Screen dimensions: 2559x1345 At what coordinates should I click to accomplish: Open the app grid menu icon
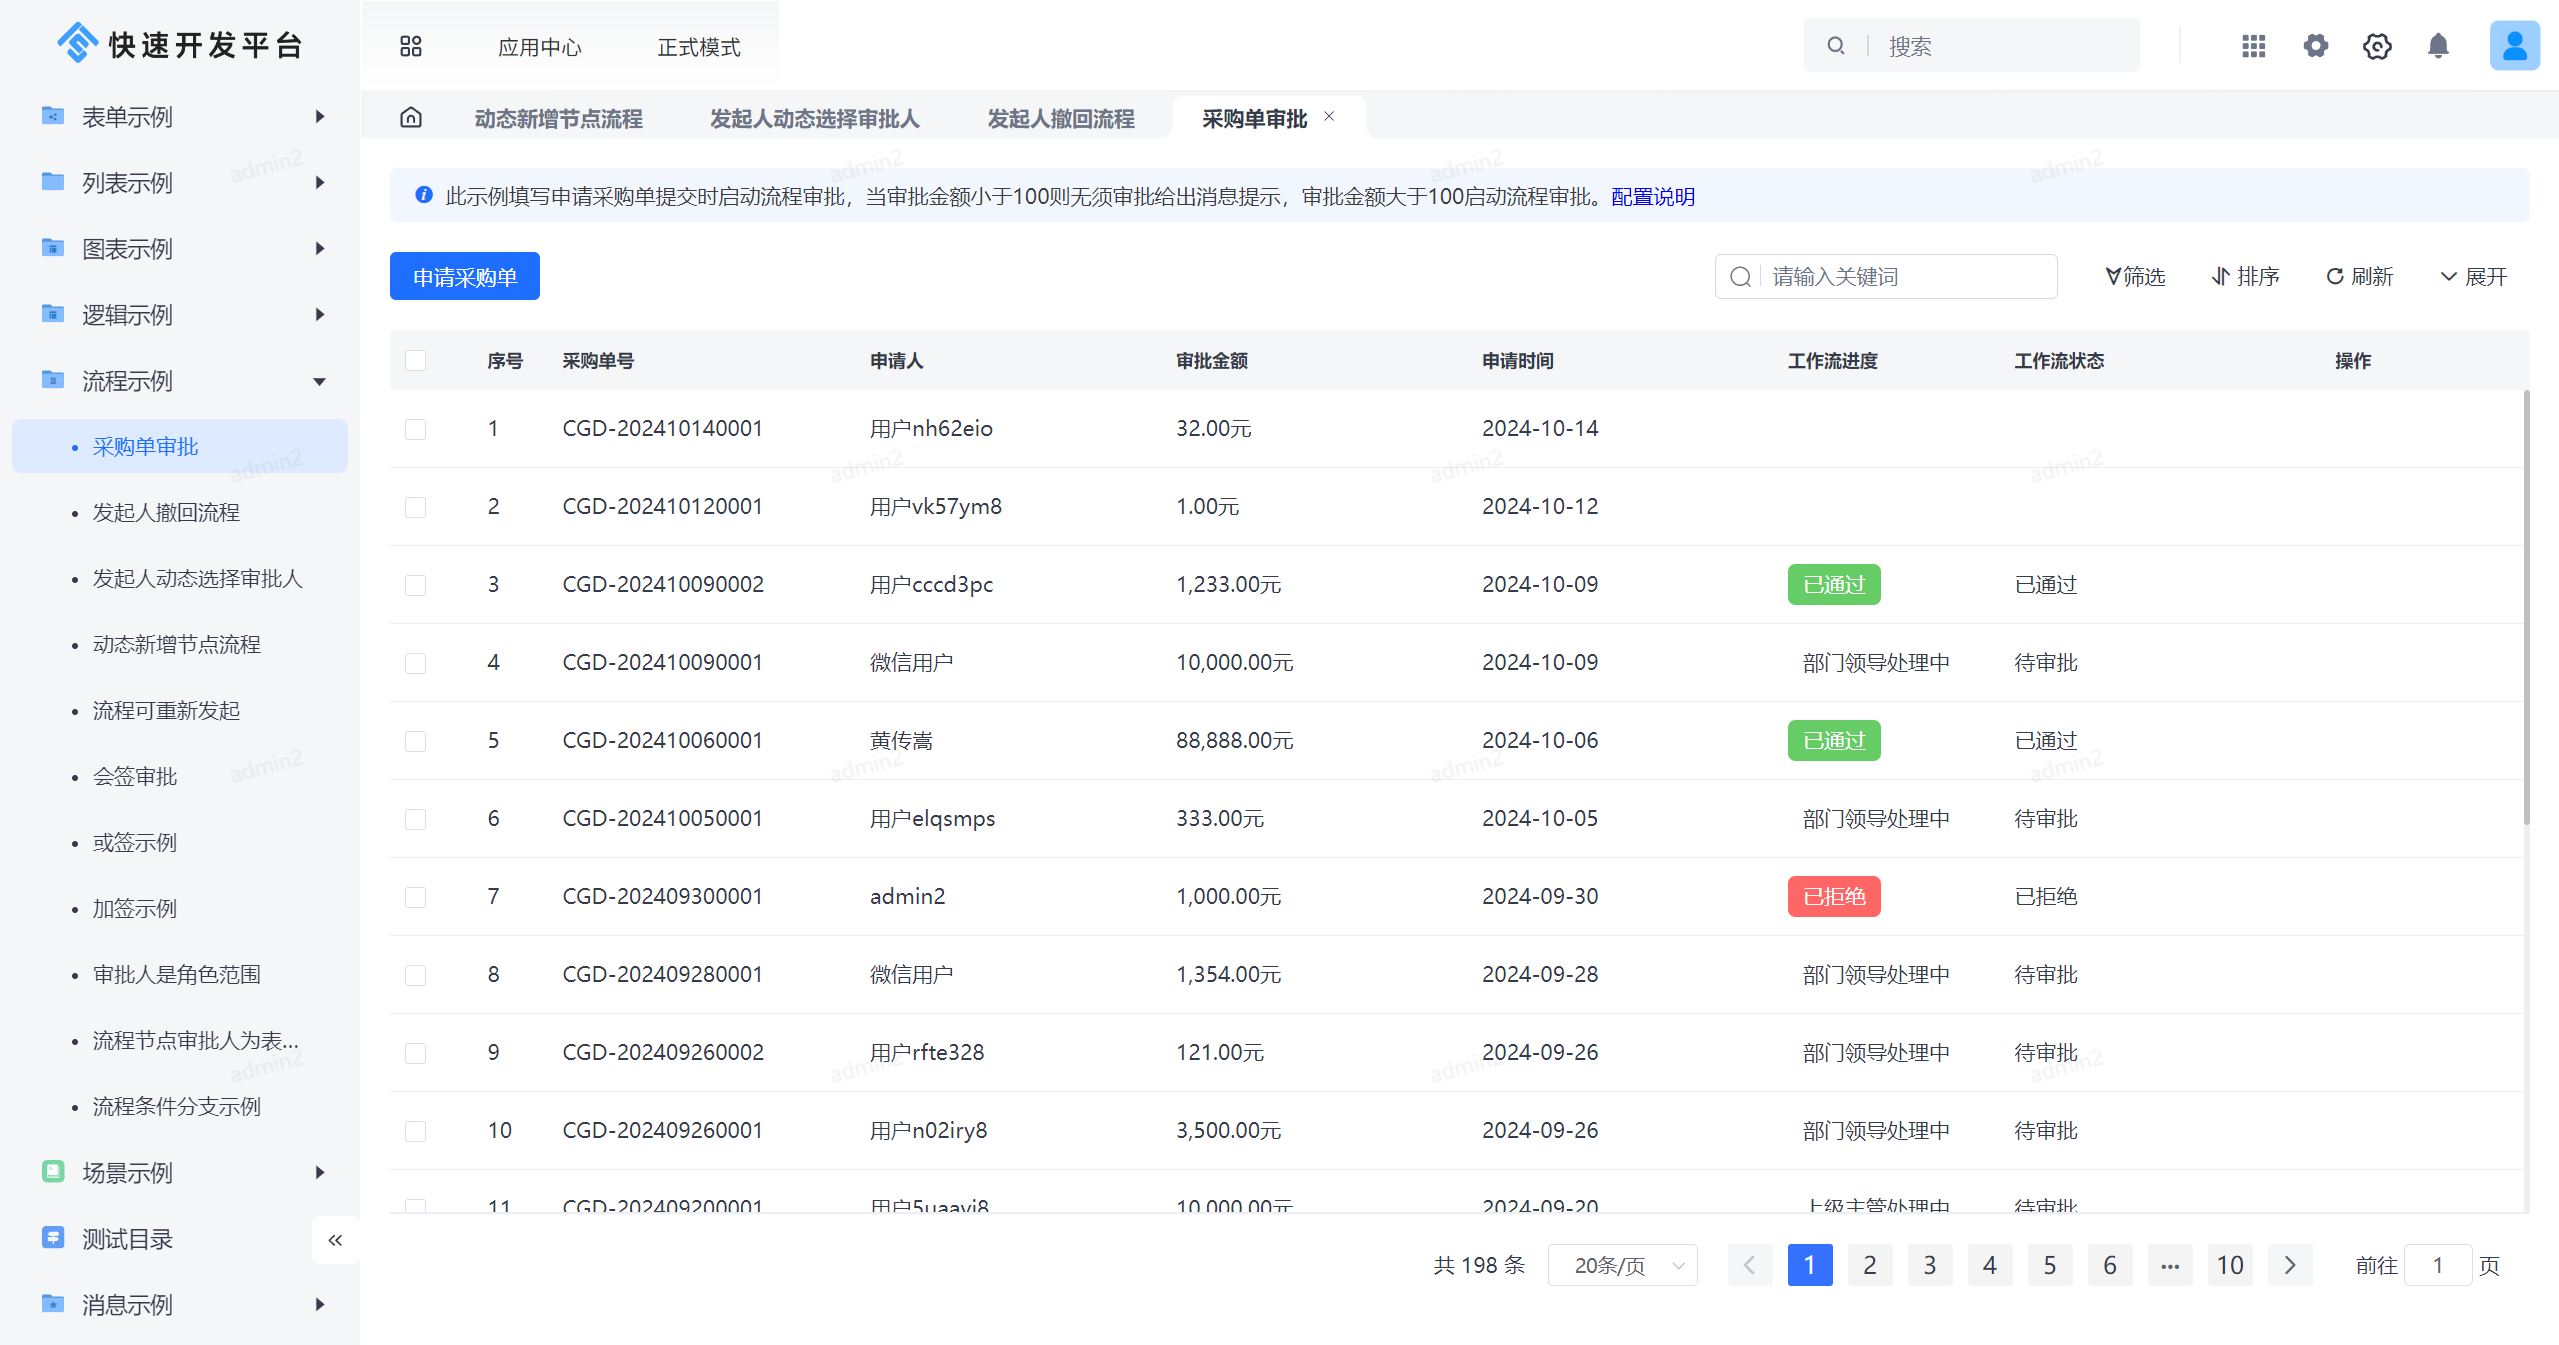[x=411, y=46]
